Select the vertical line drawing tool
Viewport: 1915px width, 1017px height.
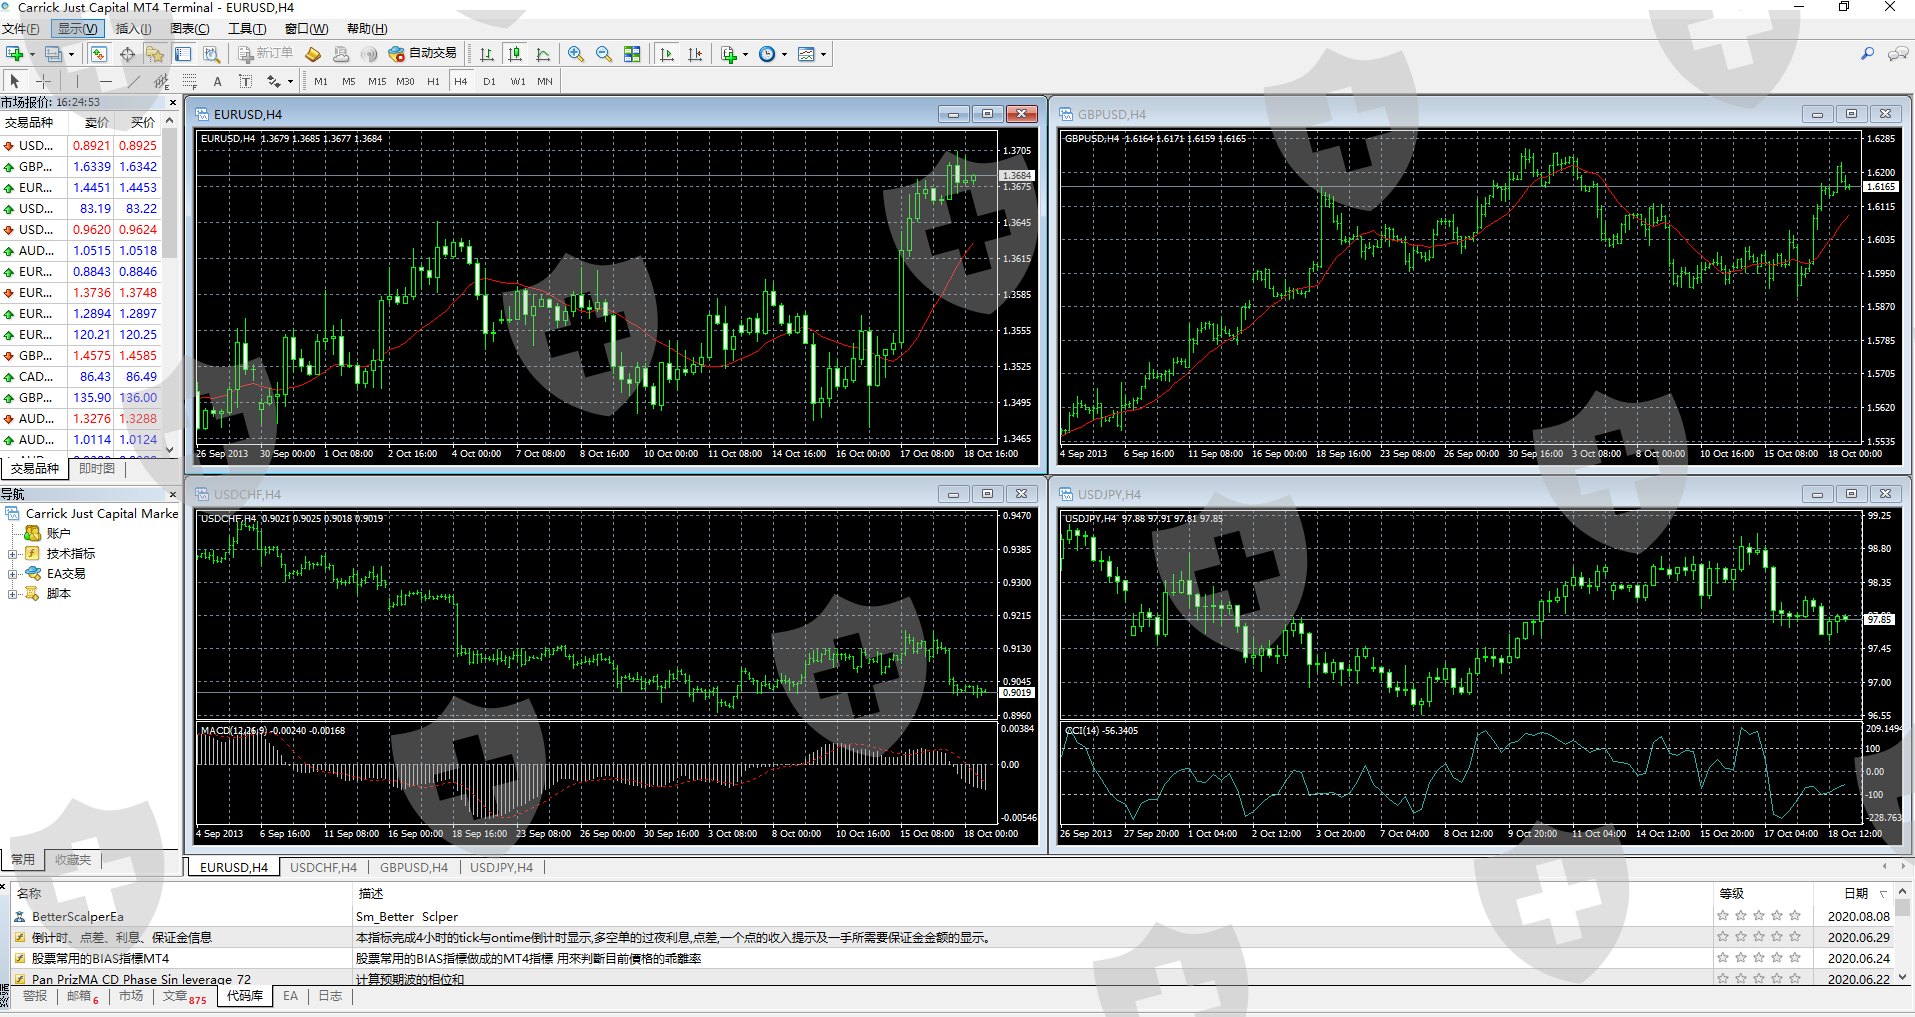76,81
